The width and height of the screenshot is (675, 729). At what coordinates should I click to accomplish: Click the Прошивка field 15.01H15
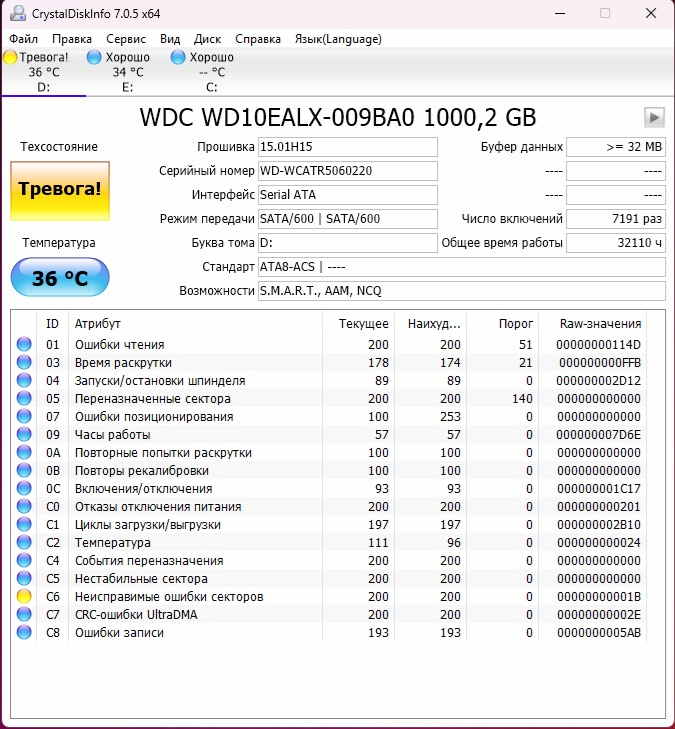[x=348, y=147]
